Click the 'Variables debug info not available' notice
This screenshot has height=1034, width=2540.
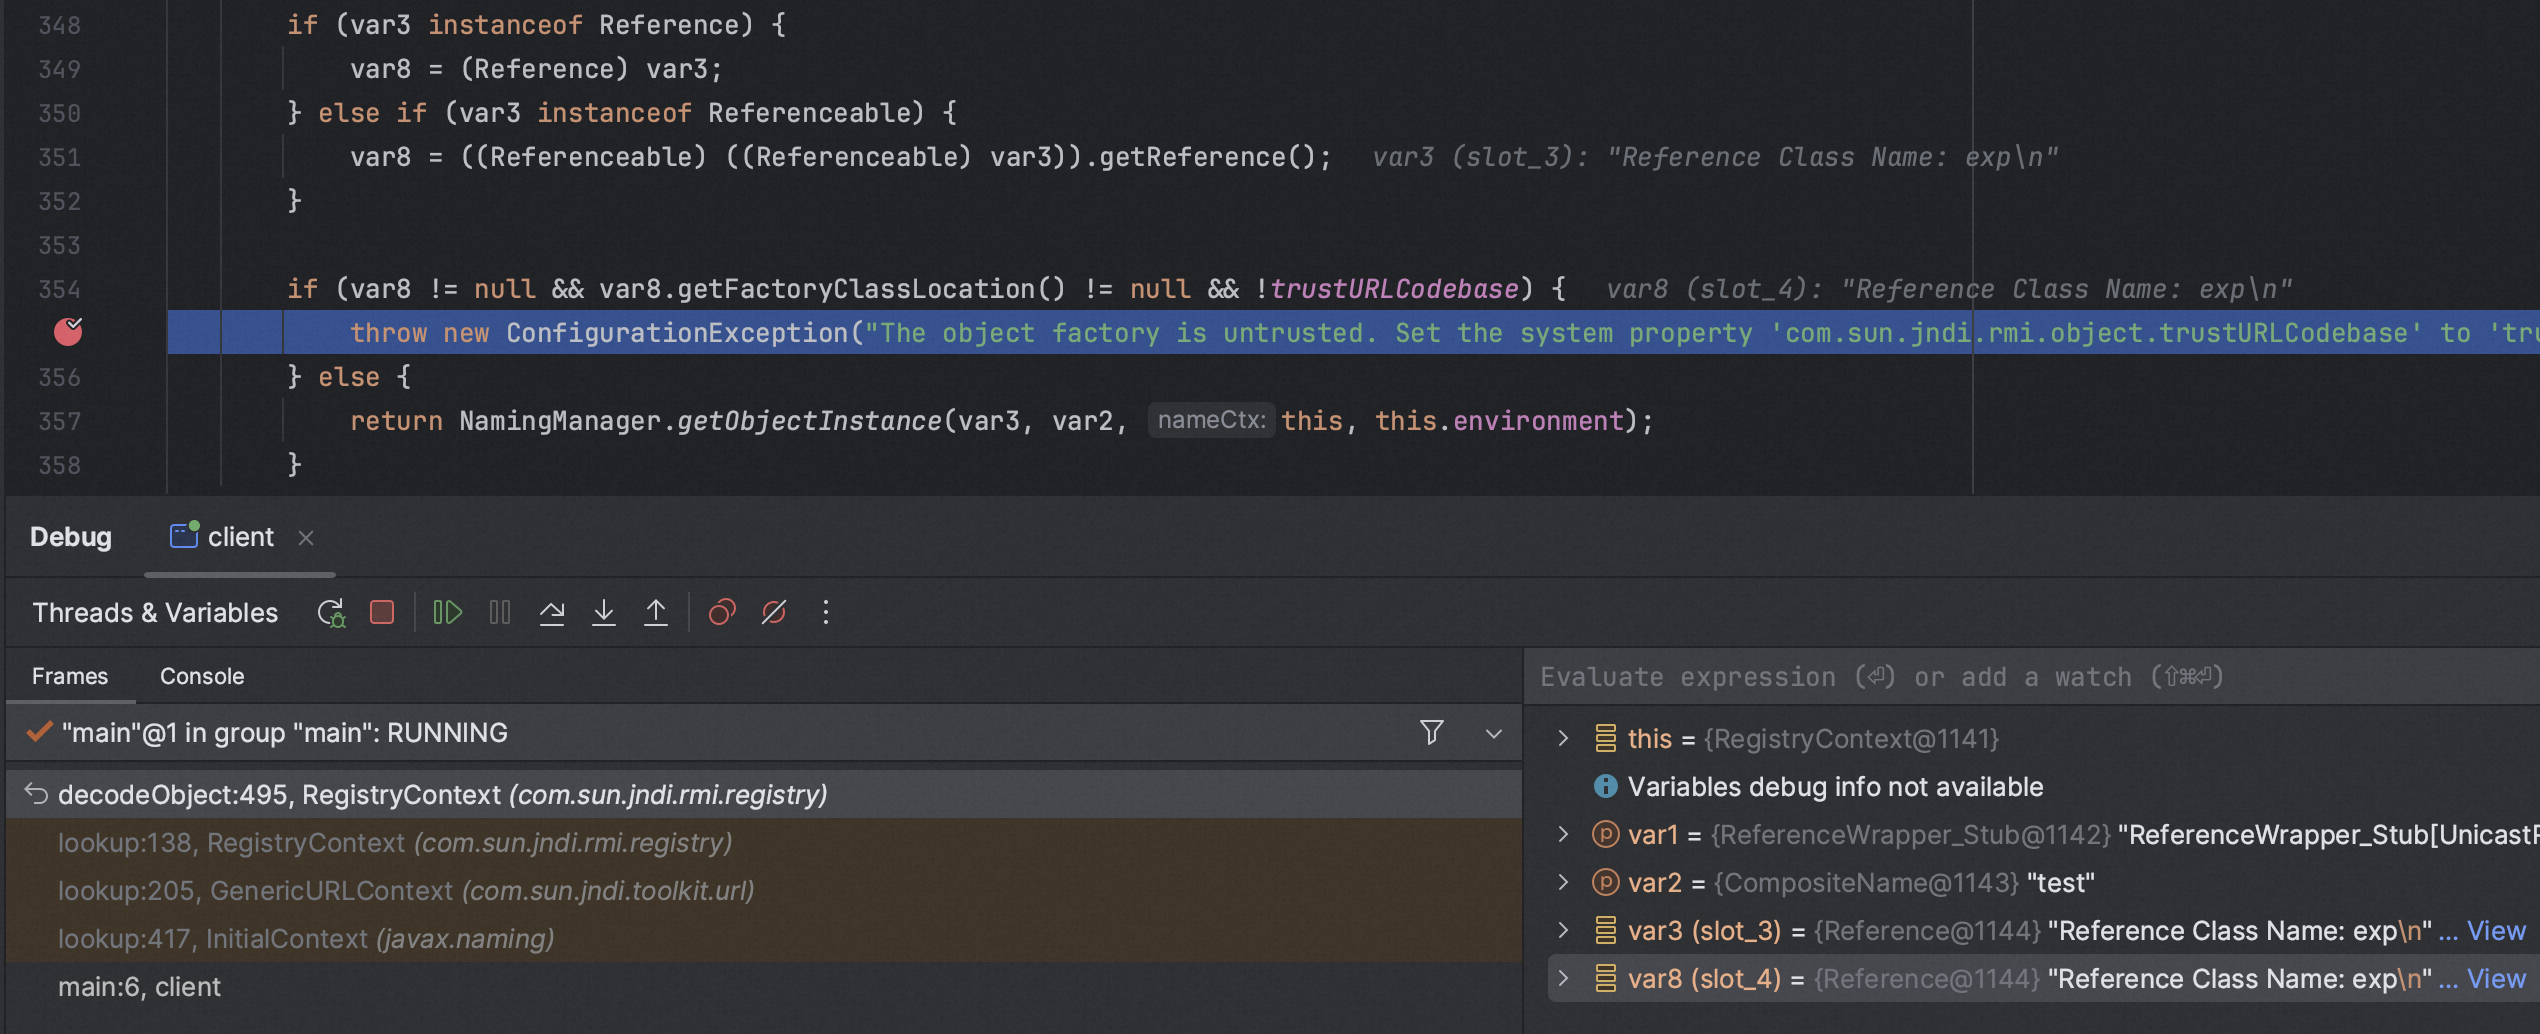1835,787
